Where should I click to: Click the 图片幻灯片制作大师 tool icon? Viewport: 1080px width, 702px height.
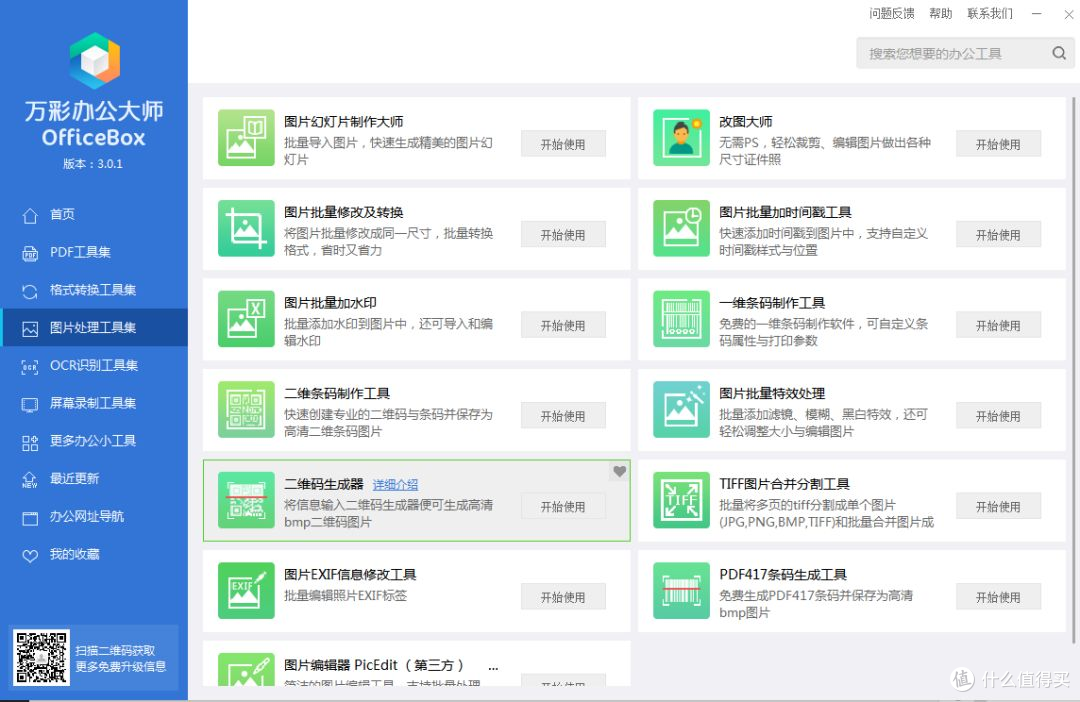click(x=246, y=138)
